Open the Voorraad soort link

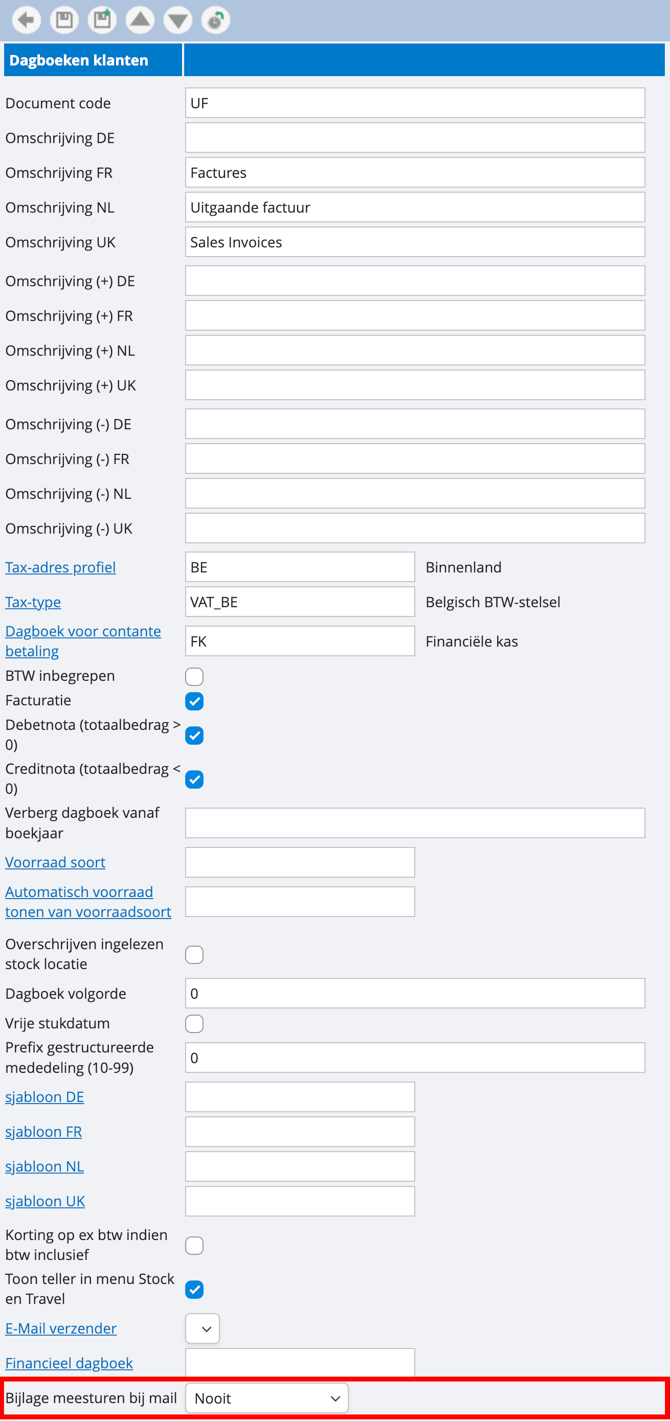click(x=55, y=862)
